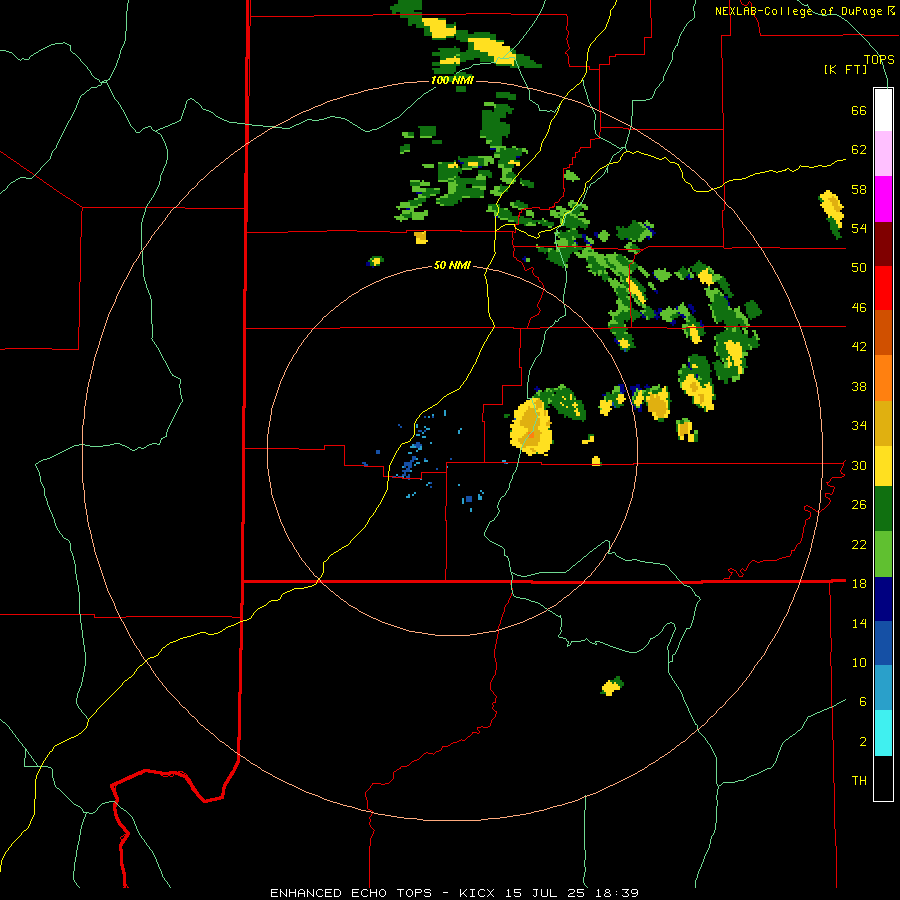Click the dark red 54 kft color band

pyautogui.click(x=883, y=244)
